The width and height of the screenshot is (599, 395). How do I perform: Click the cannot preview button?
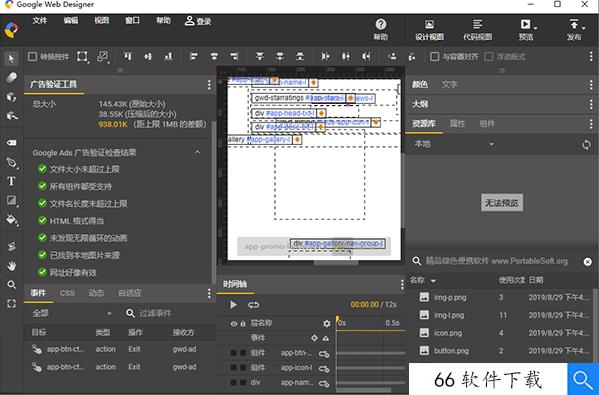pos(502,203)
